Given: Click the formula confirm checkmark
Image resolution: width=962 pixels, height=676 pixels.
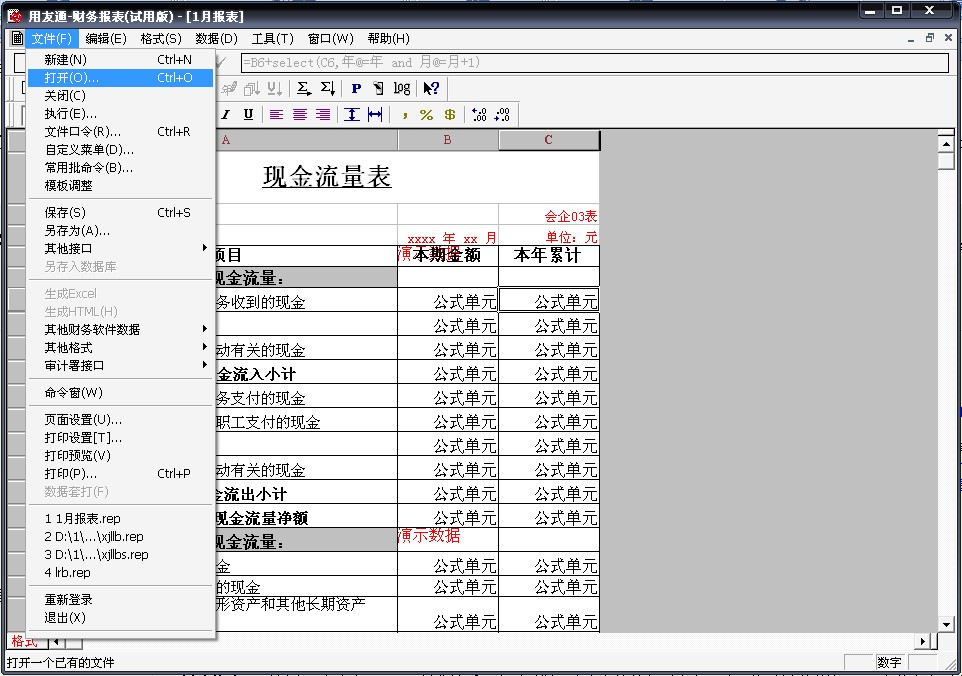Looking at the screenshot, I should point(222,62).
